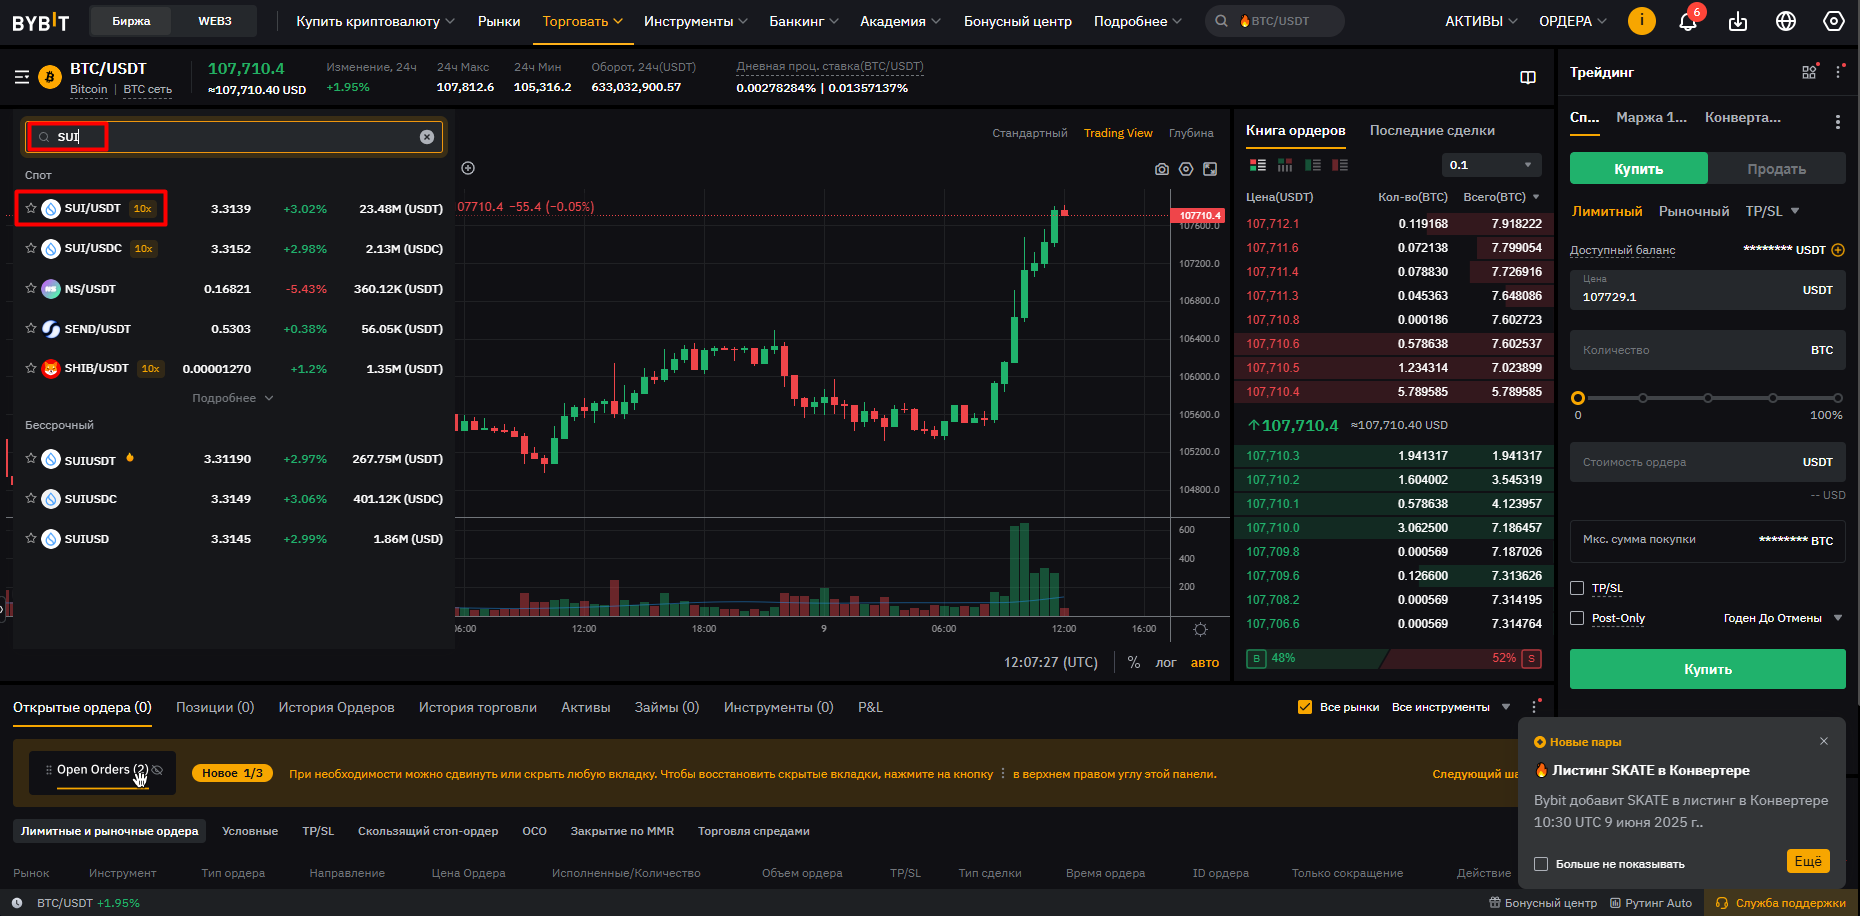The image size is (1860, 916).
Task: Star SUI/USDT as favorite
Action: pyautogui.click(x=31, y=208)
